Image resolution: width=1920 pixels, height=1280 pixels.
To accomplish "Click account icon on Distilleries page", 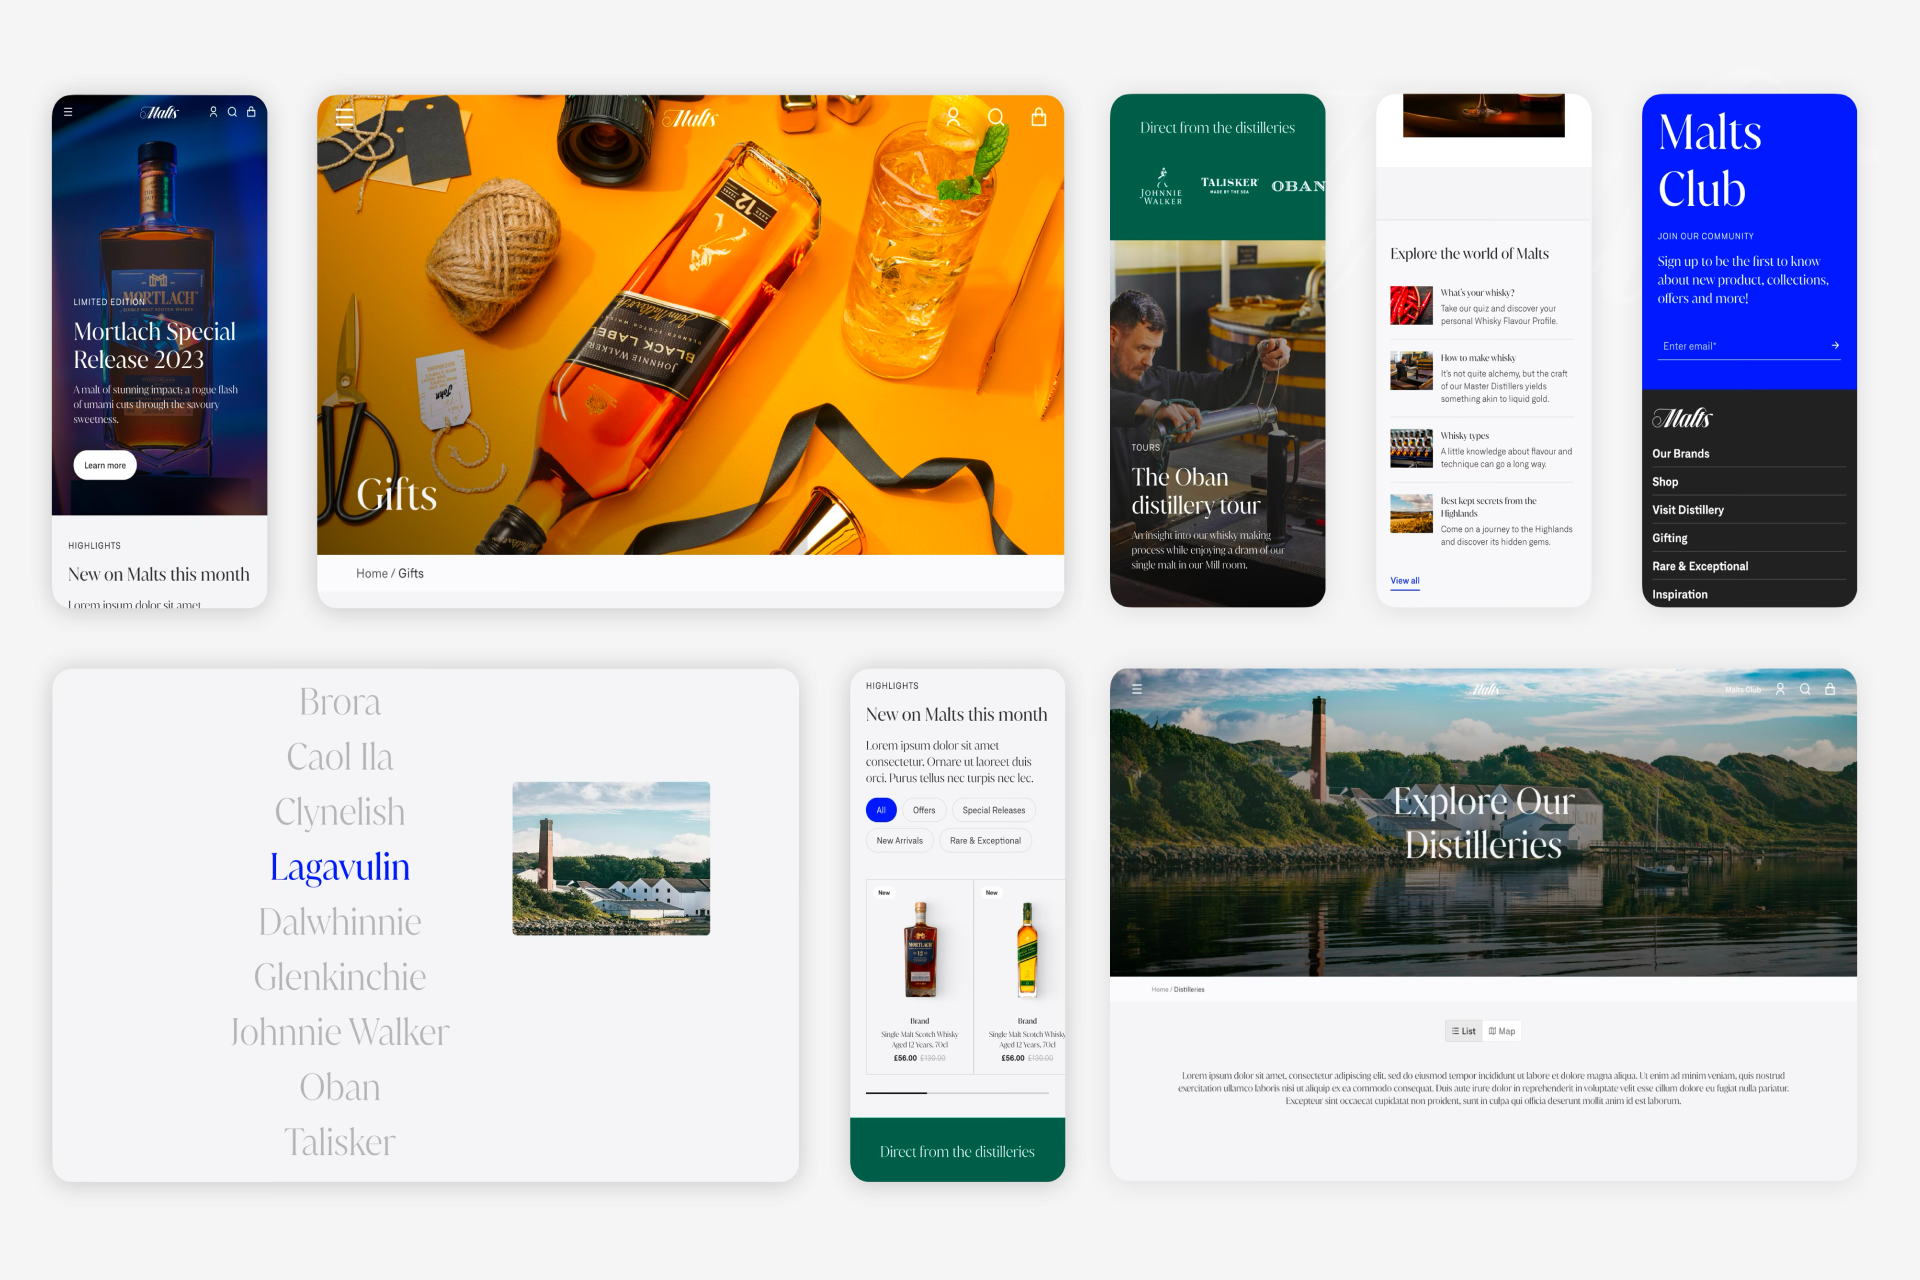I will point(1780,689).
